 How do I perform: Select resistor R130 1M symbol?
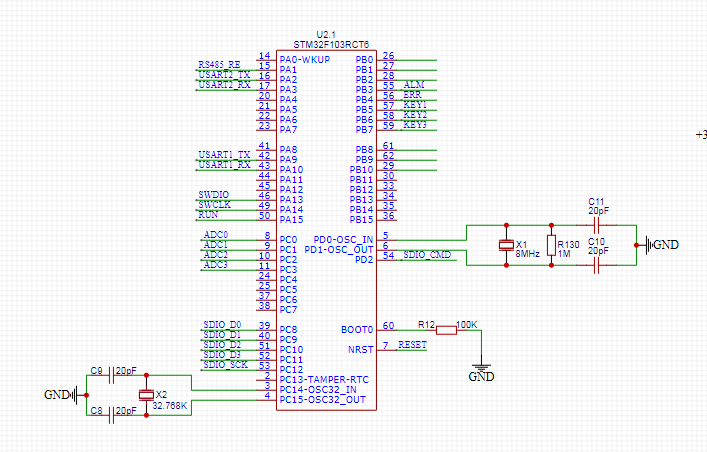(551, 245)
